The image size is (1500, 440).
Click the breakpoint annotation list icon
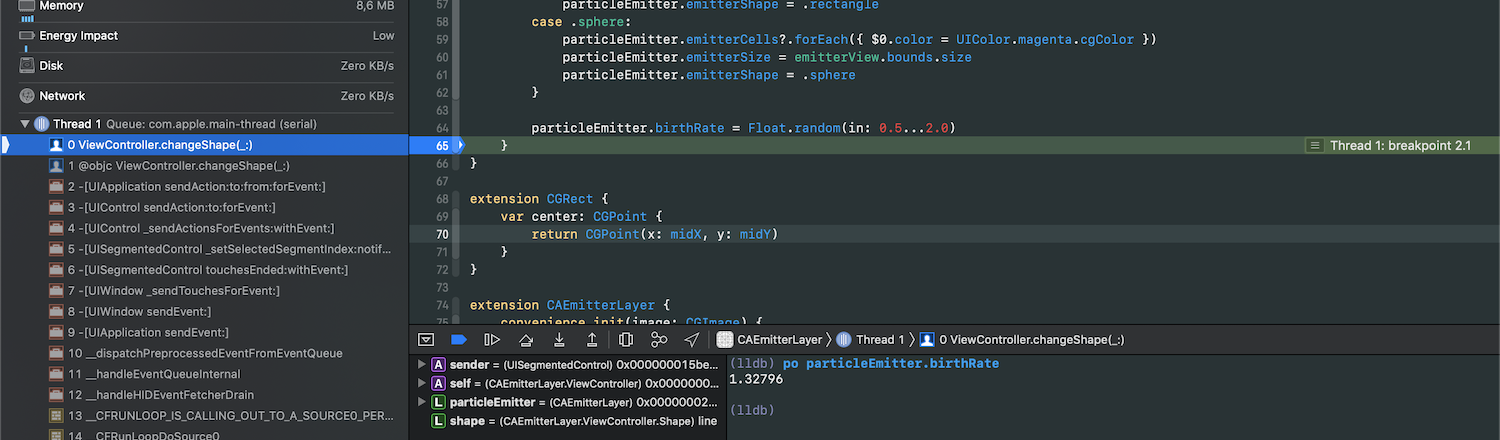[x=1315, y=146]
